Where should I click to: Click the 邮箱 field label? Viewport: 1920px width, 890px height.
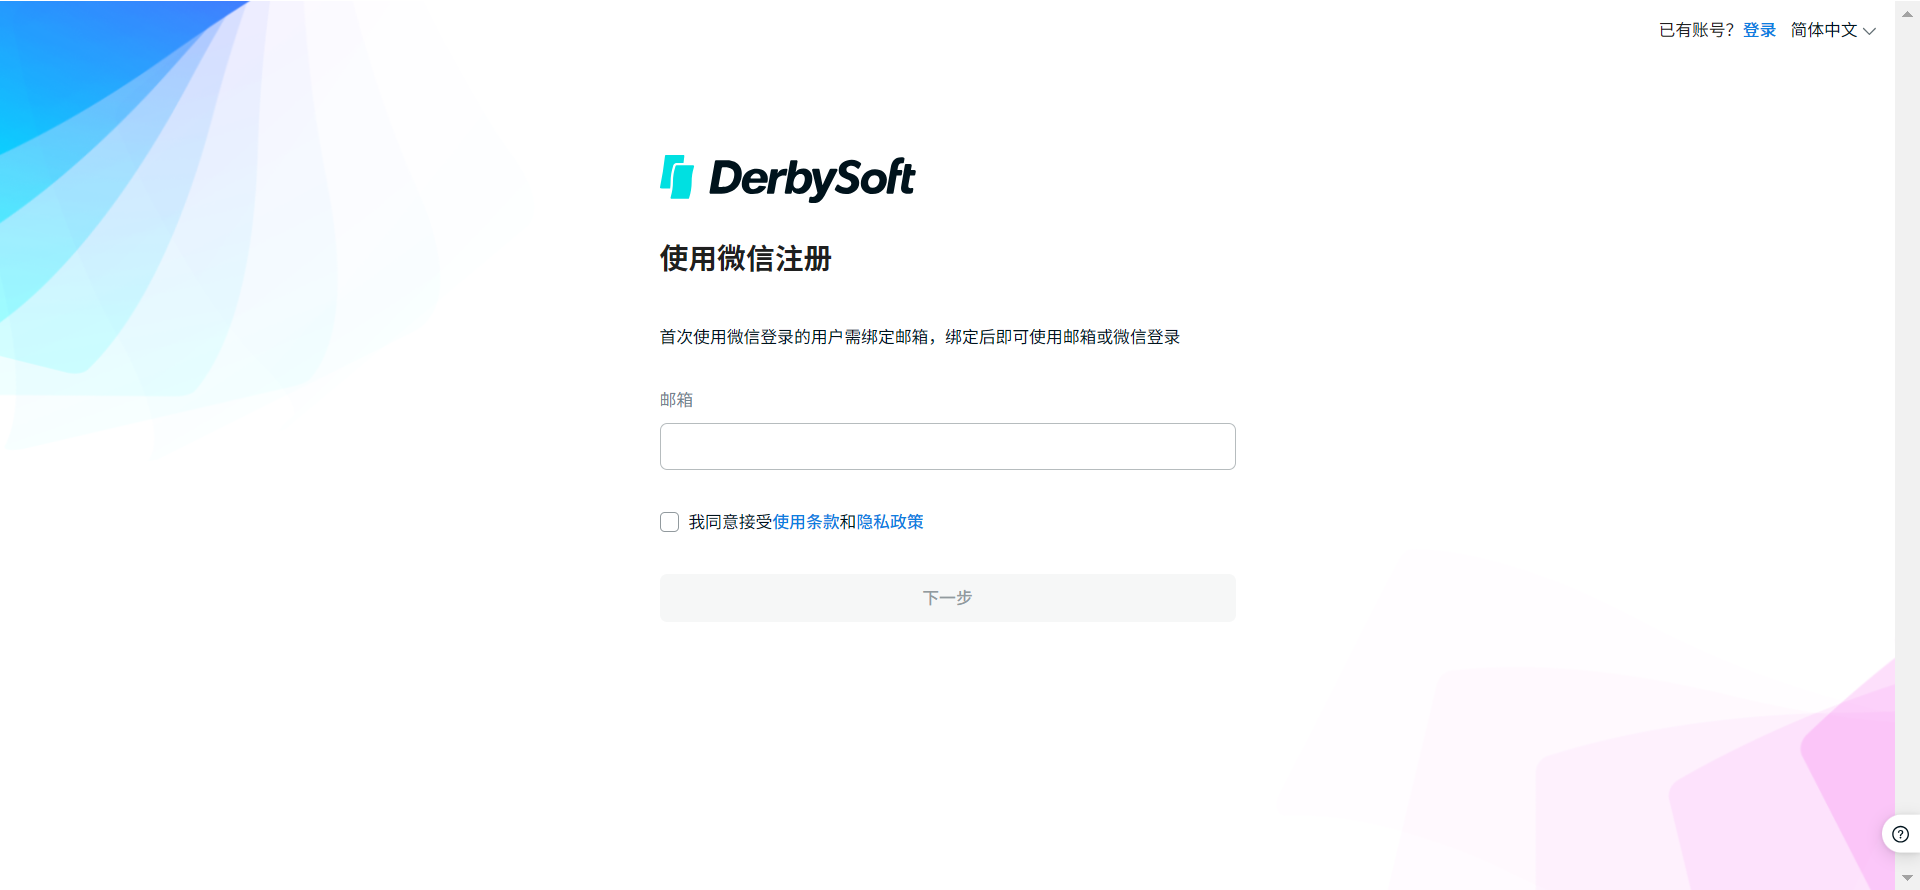[676, 400]
